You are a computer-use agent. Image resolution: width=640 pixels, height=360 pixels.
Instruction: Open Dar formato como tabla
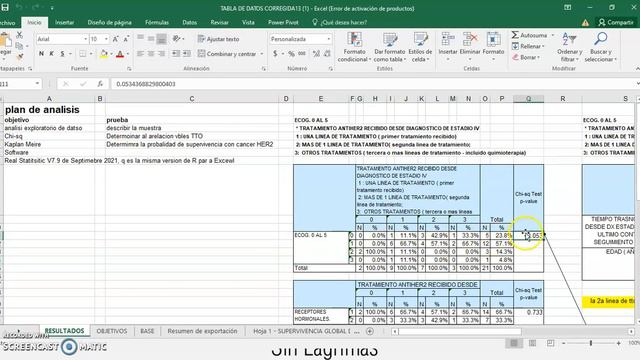pyautogui.click(x=389, y=47)
